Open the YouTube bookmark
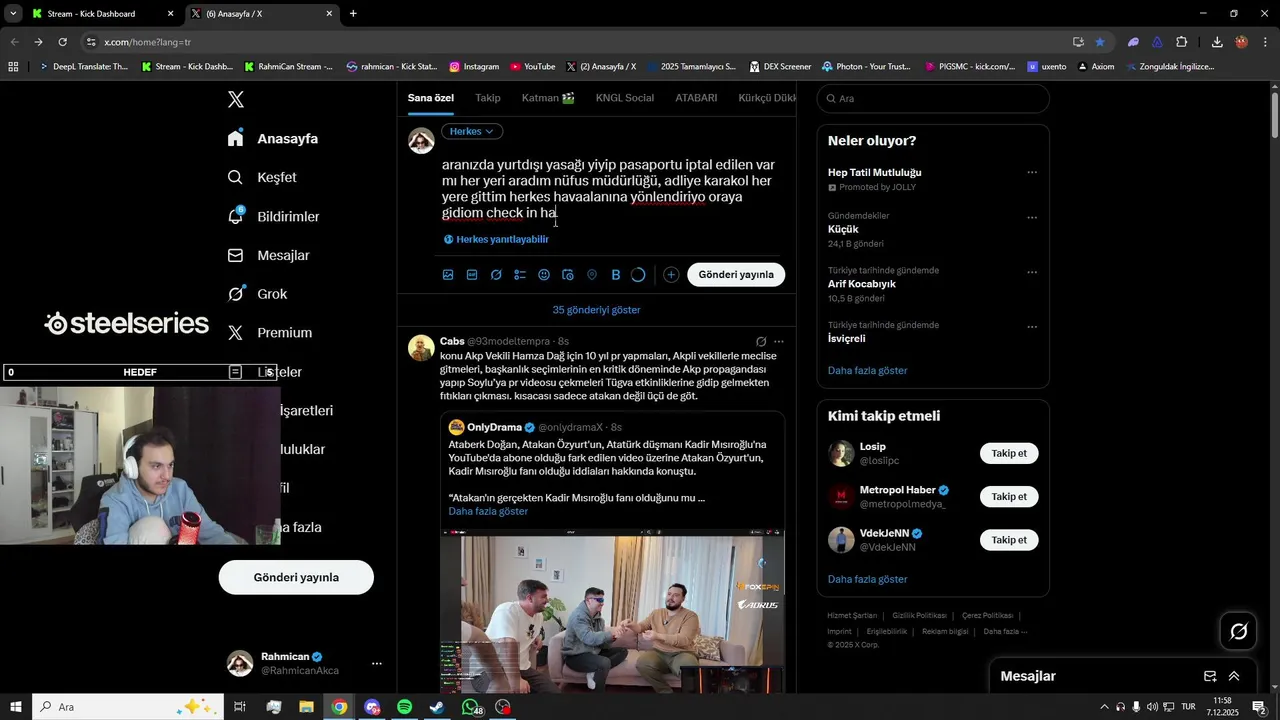The height and width of the screenshot is (720, 1280). pyautogui.click(x=532, y=67)
